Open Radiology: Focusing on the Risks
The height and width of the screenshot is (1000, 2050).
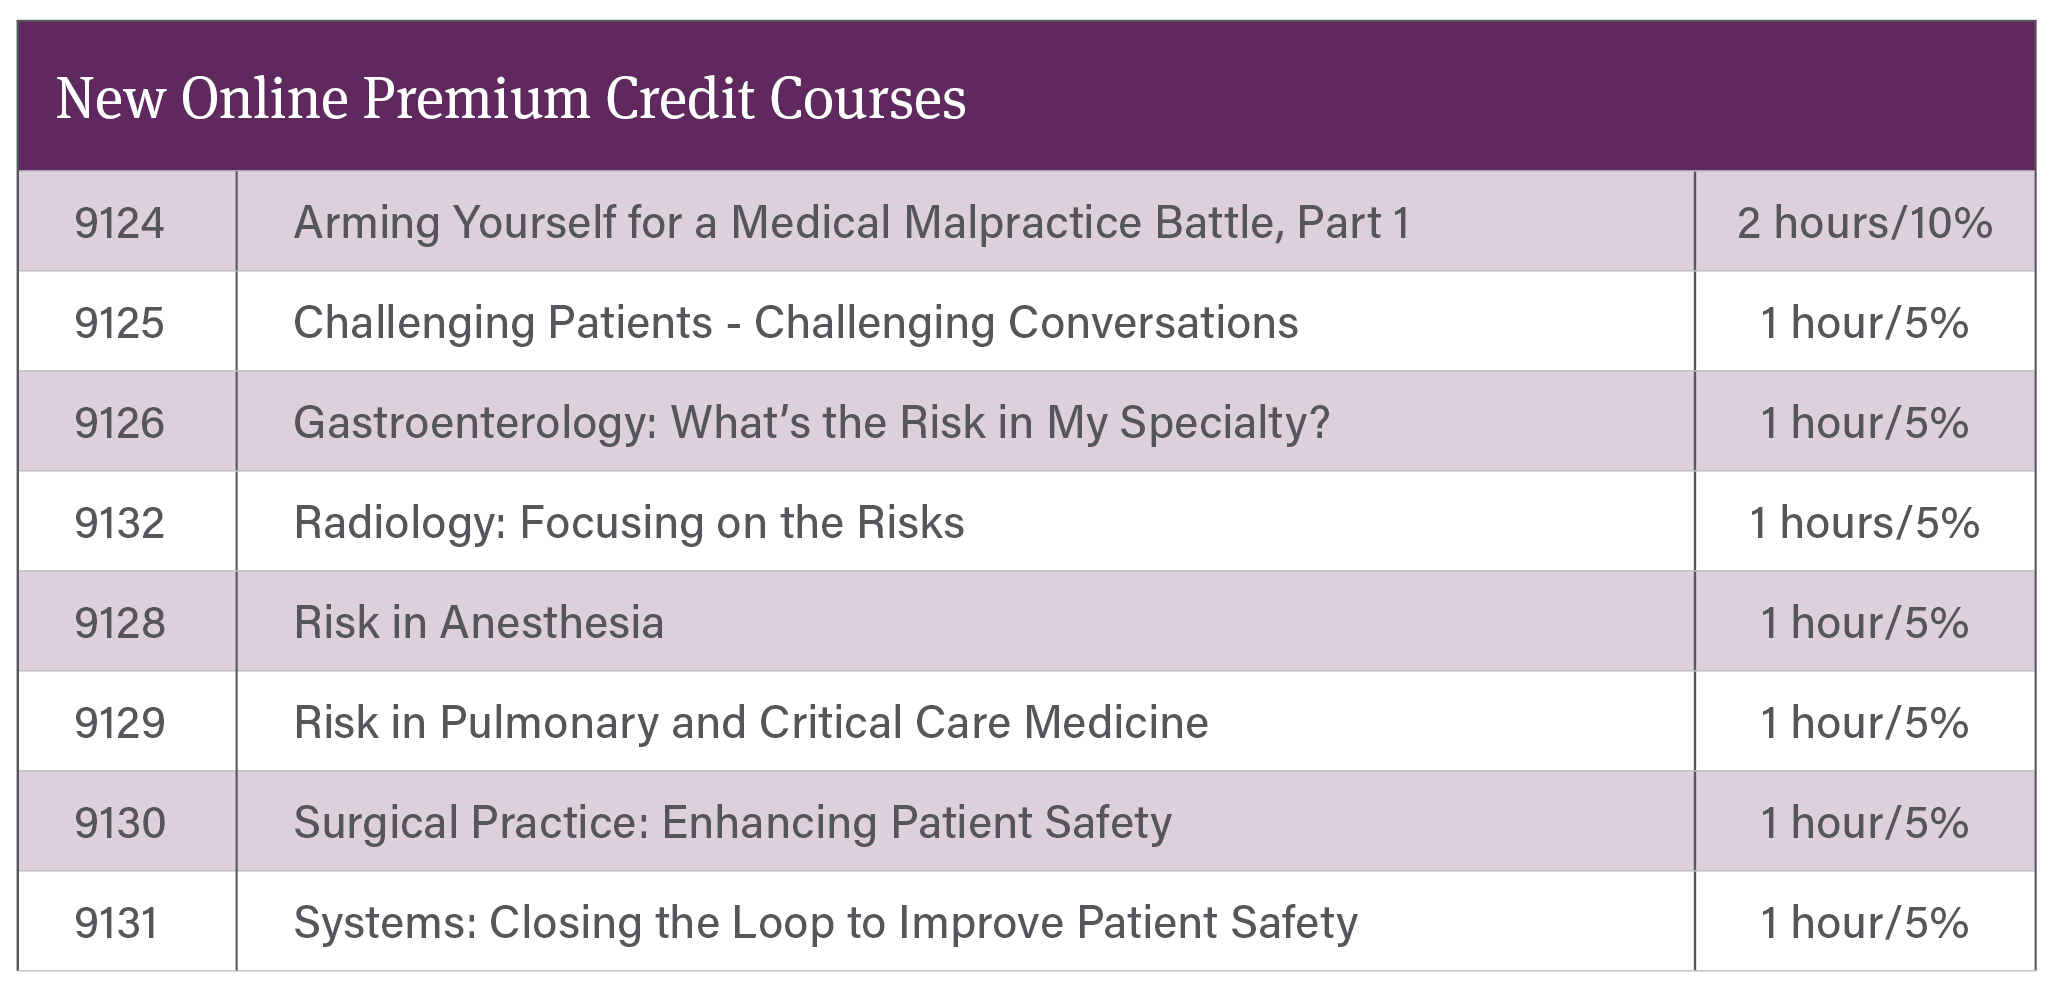[x=629, y=522]
